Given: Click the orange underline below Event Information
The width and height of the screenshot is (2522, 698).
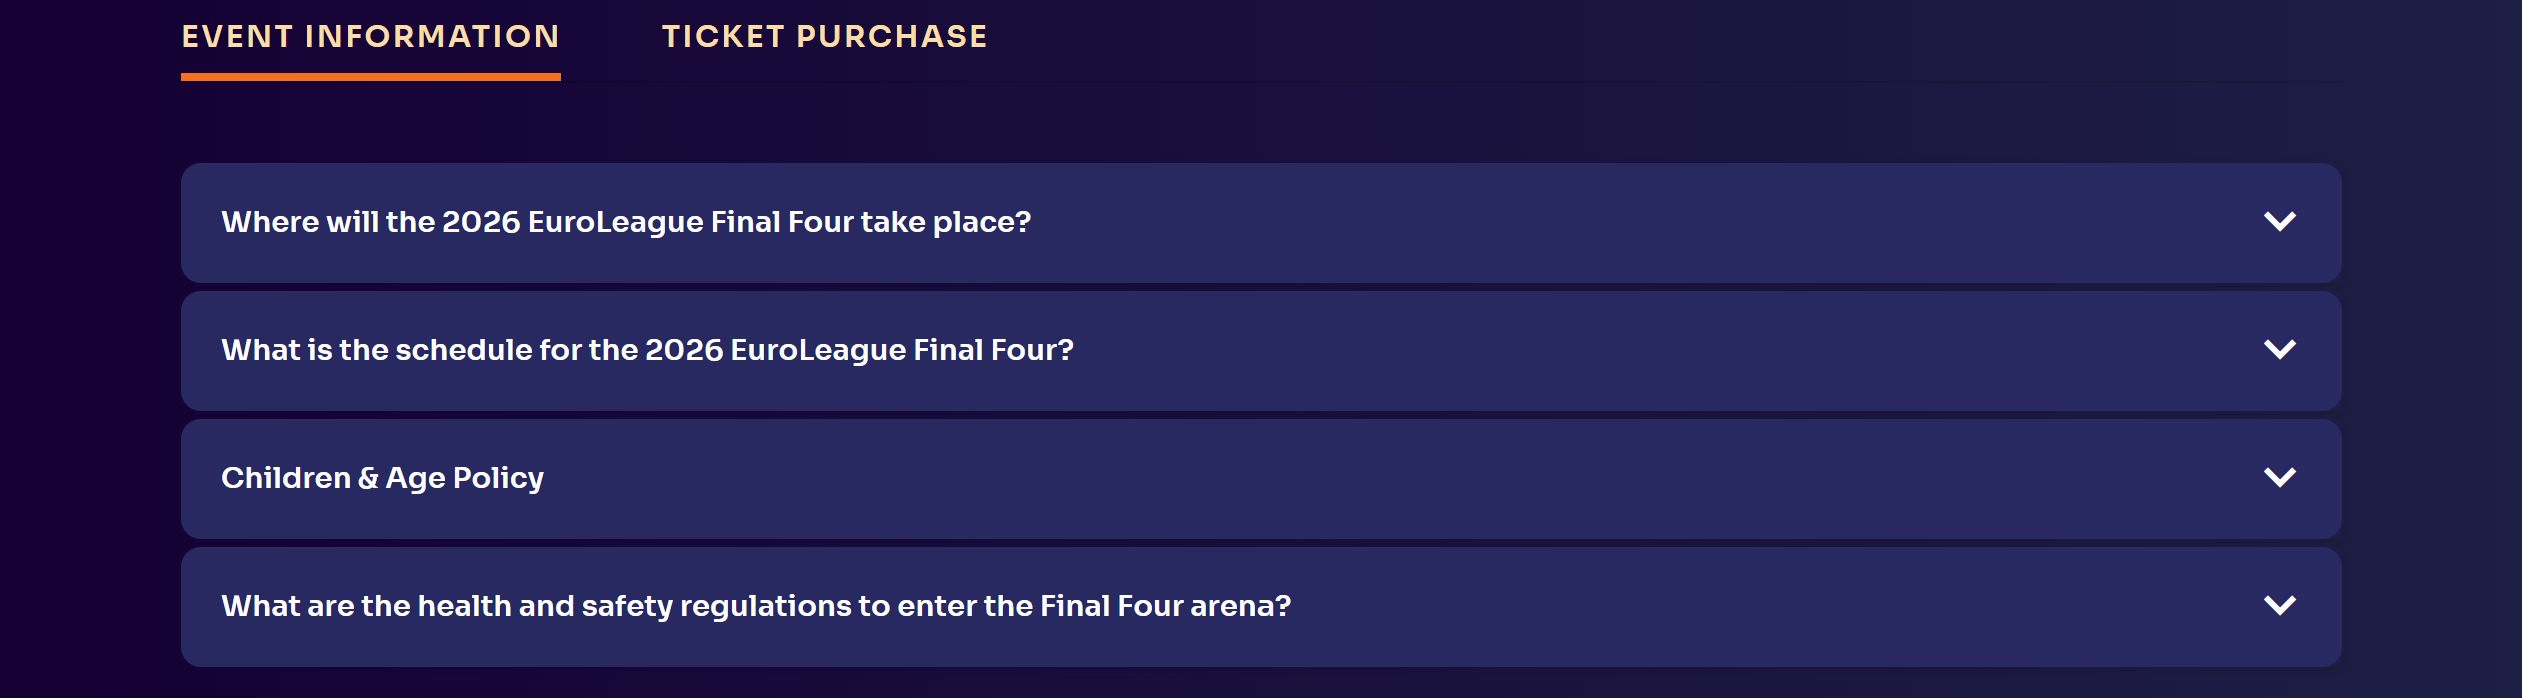Looking at the screenshot, I should pyautogui.click(x=370, y=77).
